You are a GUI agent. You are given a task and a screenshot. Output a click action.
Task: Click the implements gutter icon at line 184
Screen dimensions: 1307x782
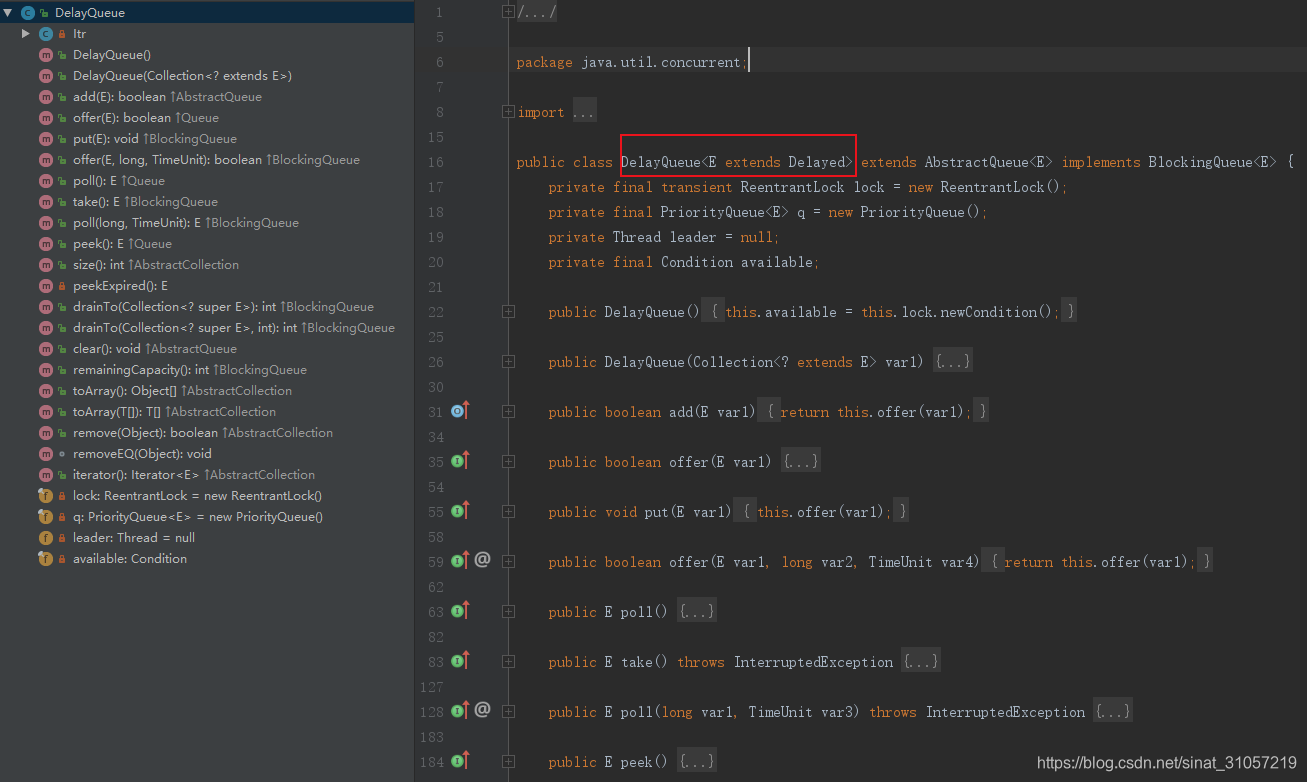point(460,761)
